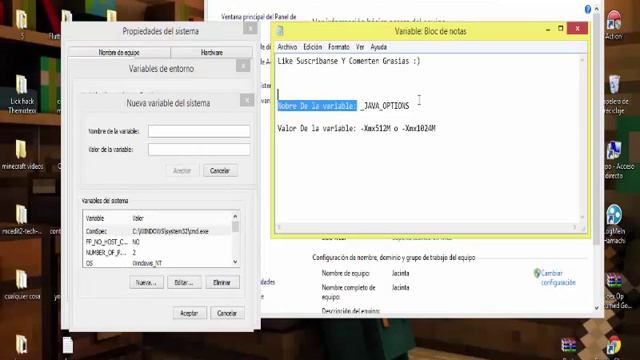Click the Notepad icon in the title bar
Image resolution: width=640 pixels, height=360 pixels.
coord(280,31)
